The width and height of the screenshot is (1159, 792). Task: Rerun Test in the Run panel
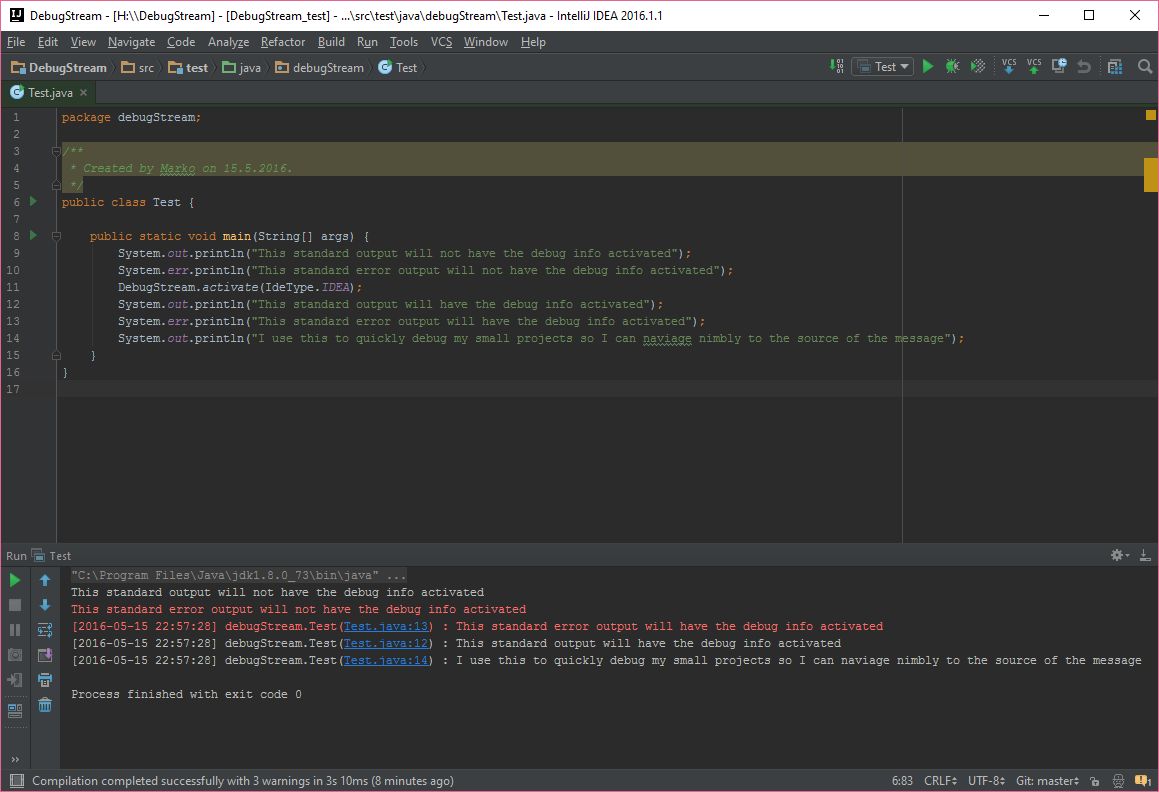(x=15, y=581)
